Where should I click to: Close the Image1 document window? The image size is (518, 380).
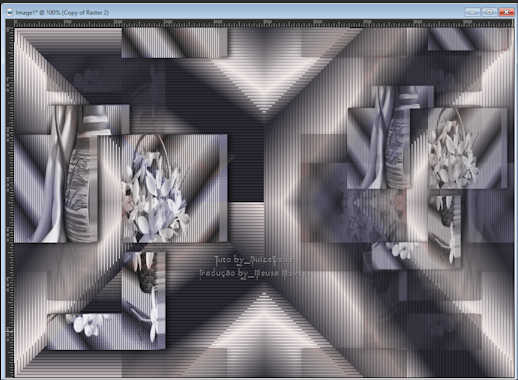[506, 12]
